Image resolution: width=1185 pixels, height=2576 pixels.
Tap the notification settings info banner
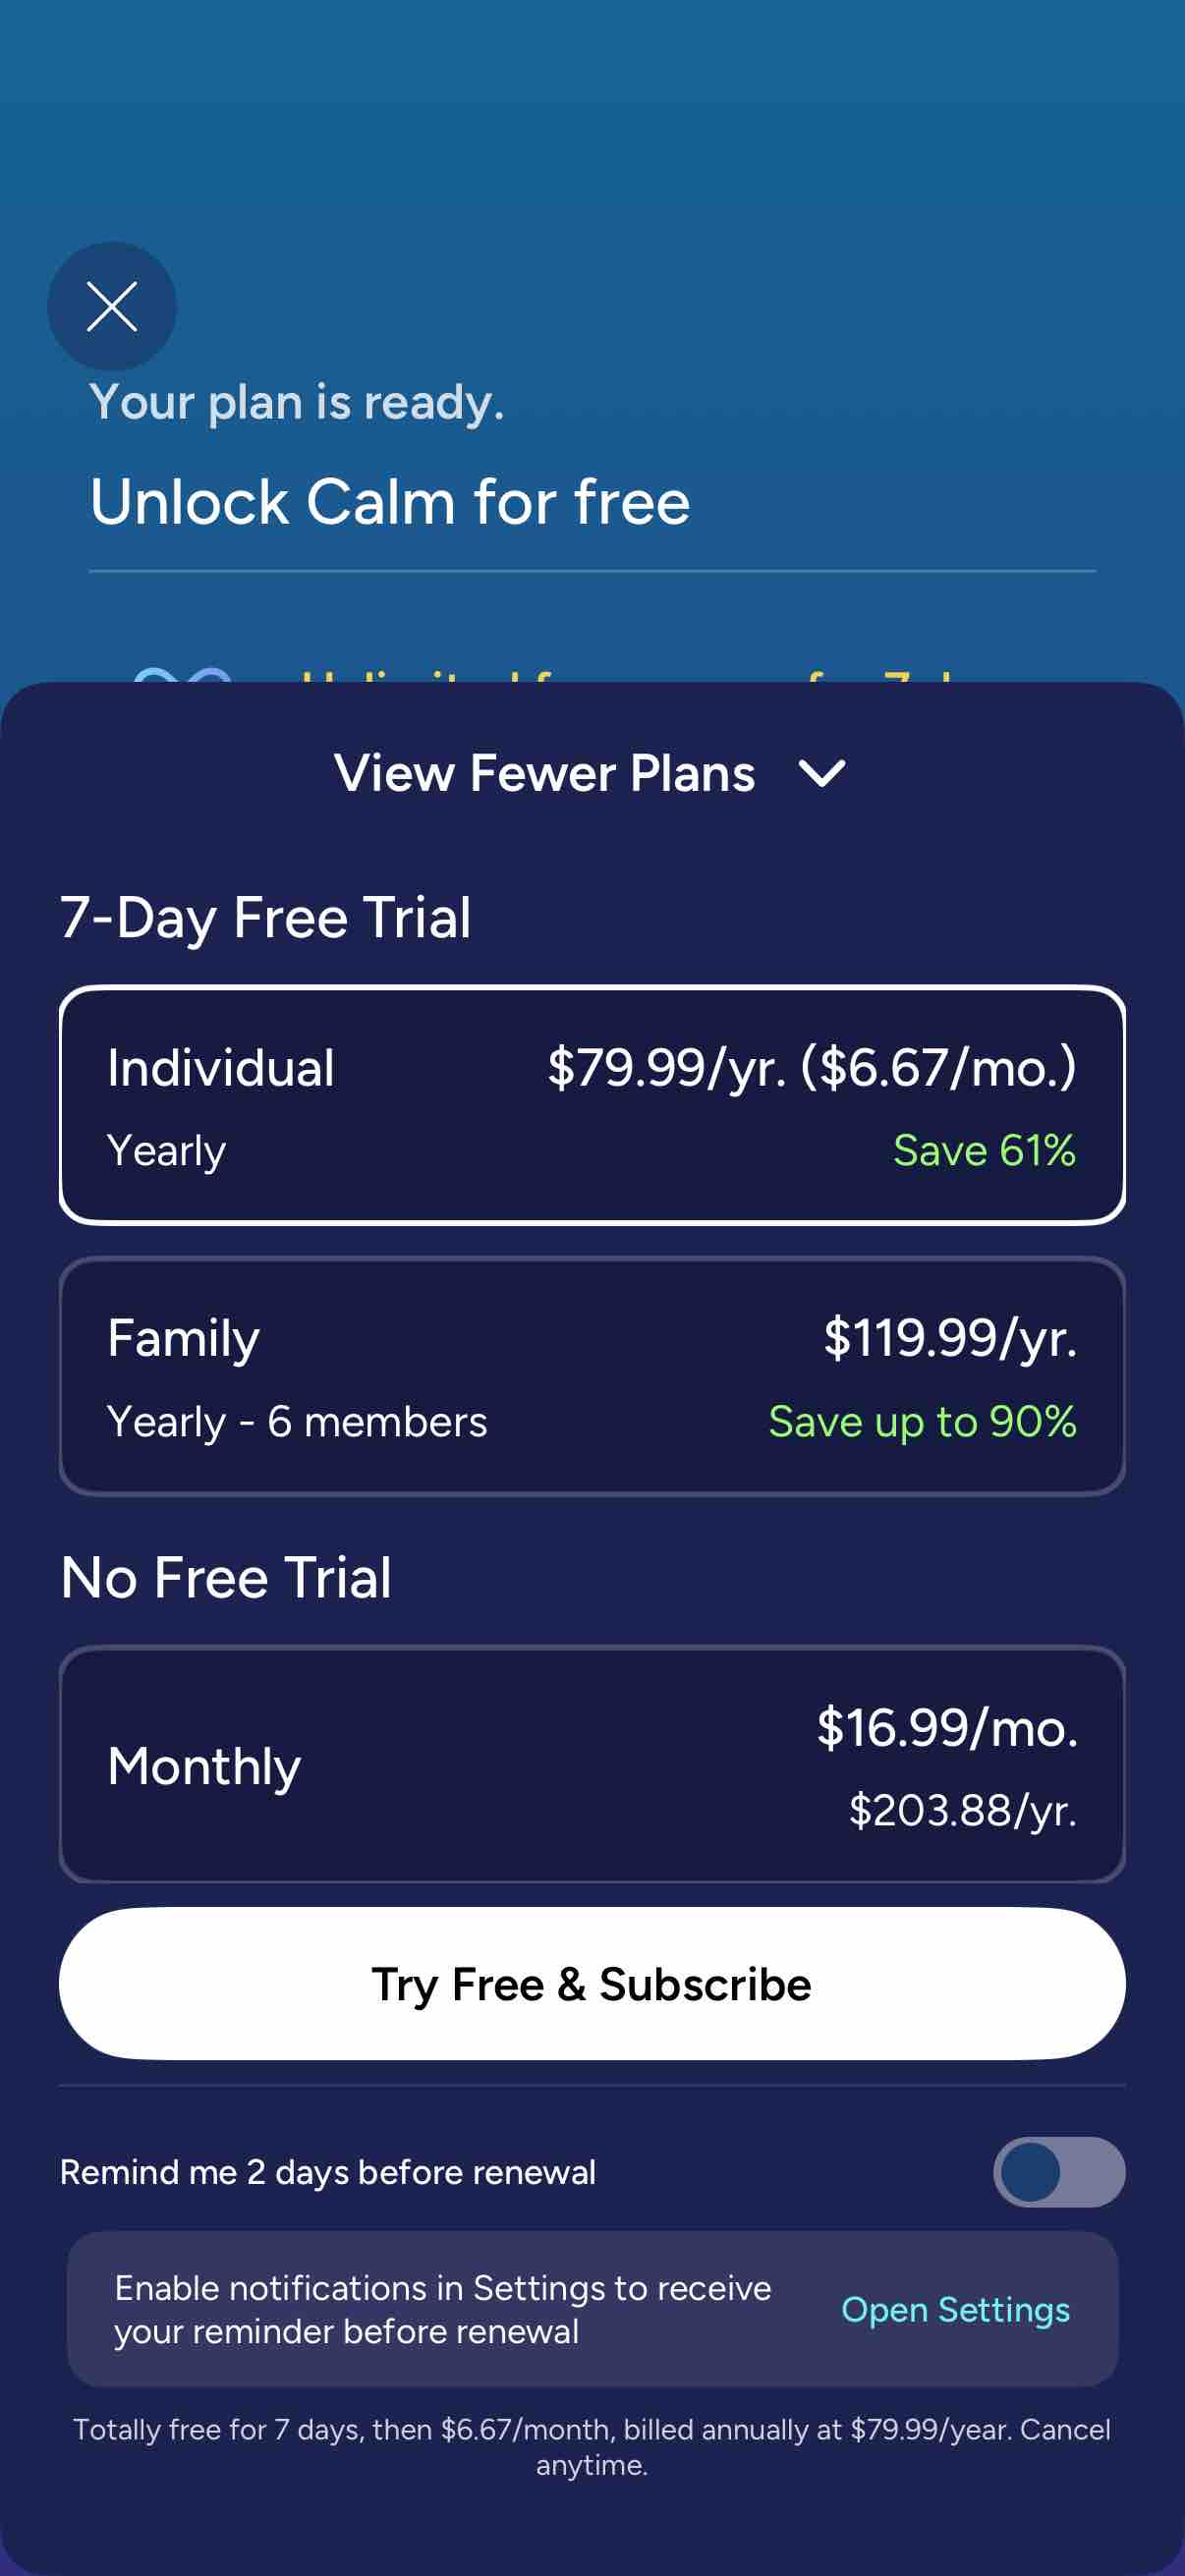592,2309
